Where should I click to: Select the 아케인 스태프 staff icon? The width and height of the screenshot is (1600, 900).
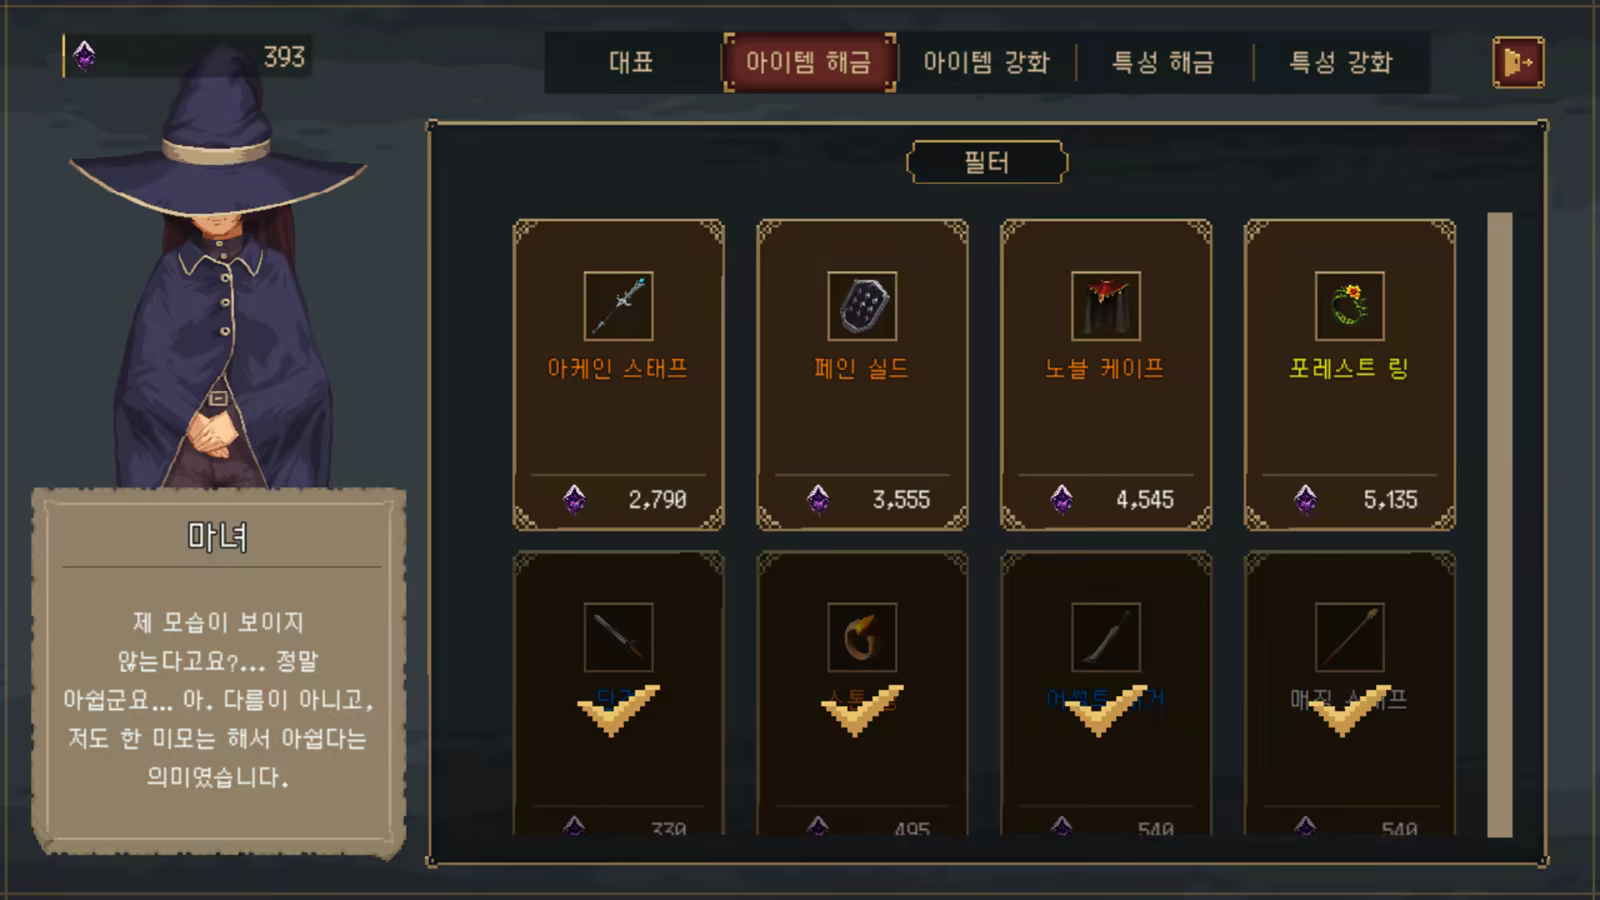coord(618,306)
